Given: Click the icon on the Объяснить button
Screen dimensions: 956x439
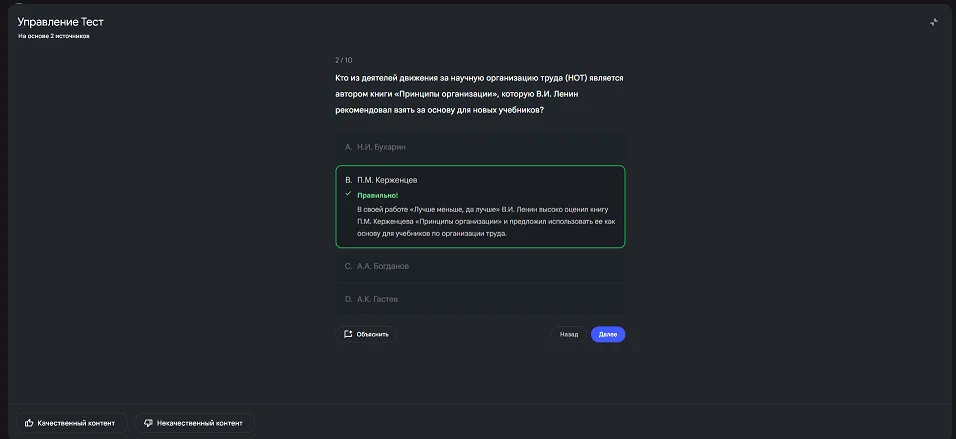Looking at the screenshot, I should point(348,334).
